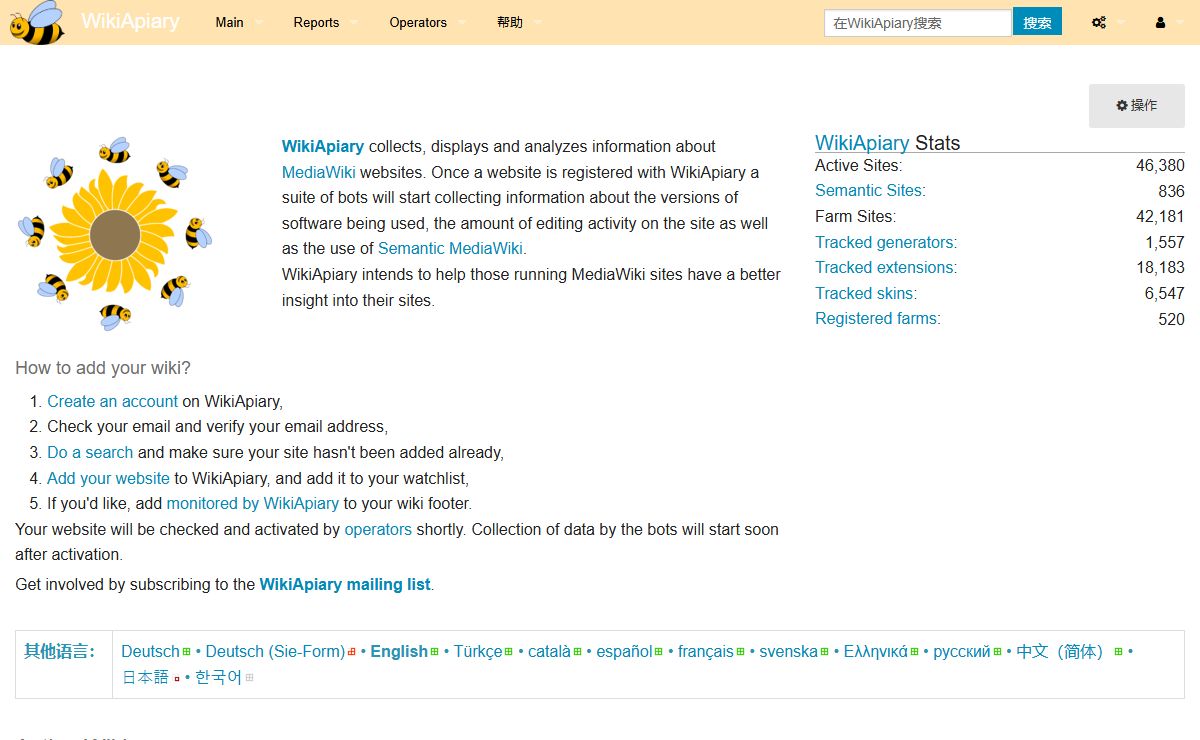
Task: Expand the Main dropdown menu
Action: point(239,22)
